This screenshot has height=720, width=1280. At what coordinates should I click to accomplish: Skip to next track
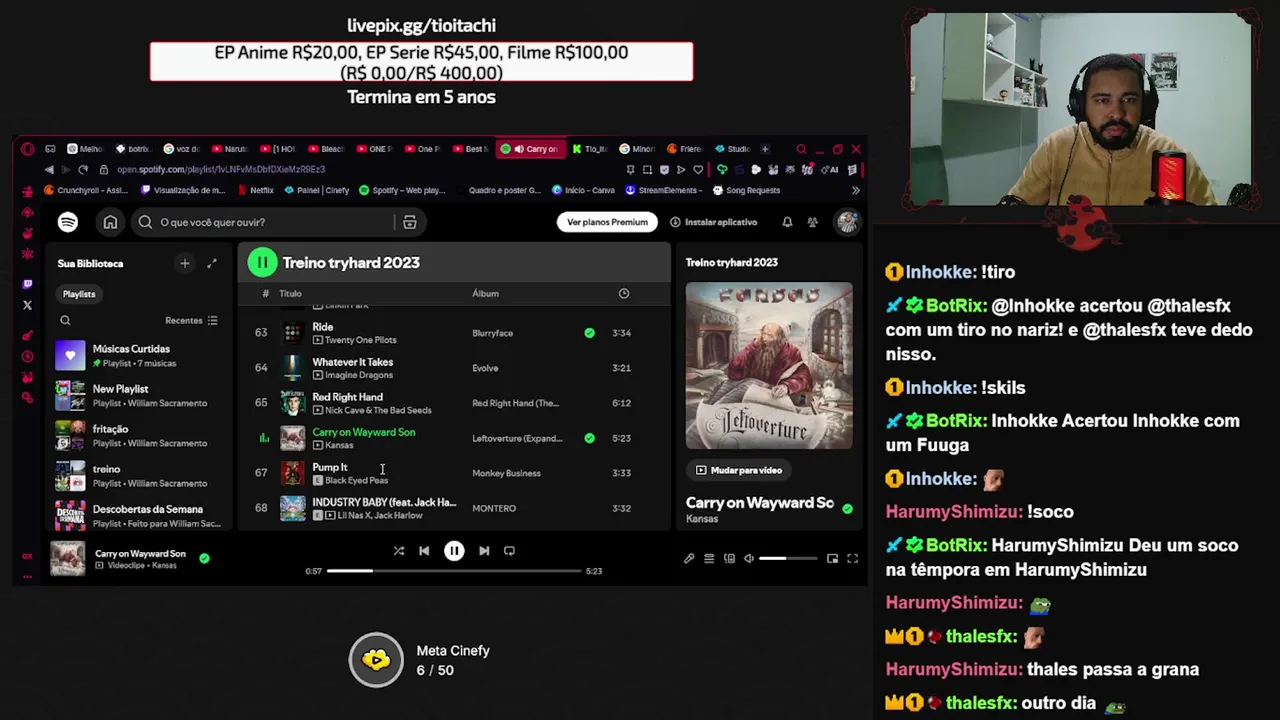[484, 551]
